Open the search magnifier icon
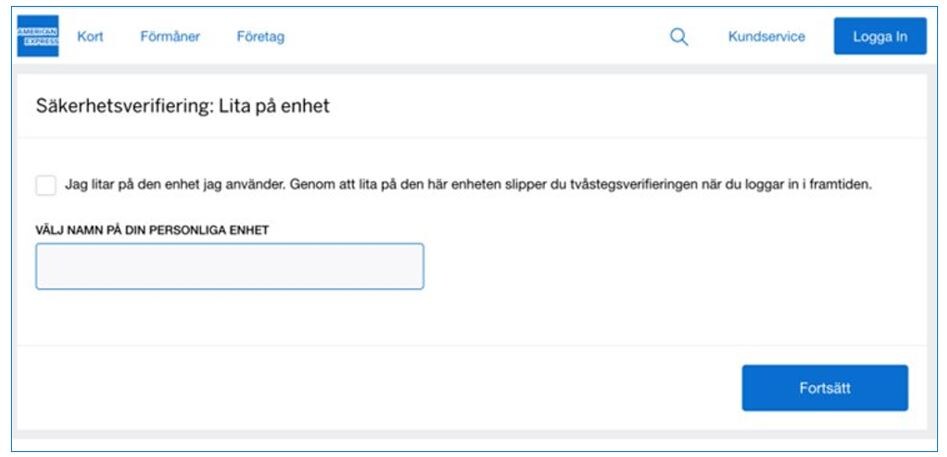The height and width of the screenshot is (457, 947). tap(679, 37)
